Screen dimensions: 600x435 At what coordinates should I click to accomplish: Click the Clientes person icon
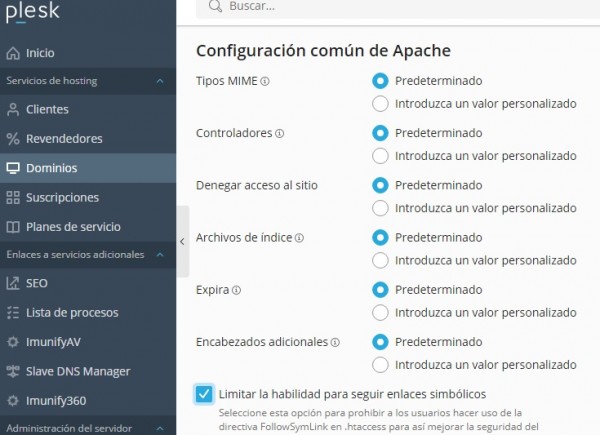click(13, 109)
